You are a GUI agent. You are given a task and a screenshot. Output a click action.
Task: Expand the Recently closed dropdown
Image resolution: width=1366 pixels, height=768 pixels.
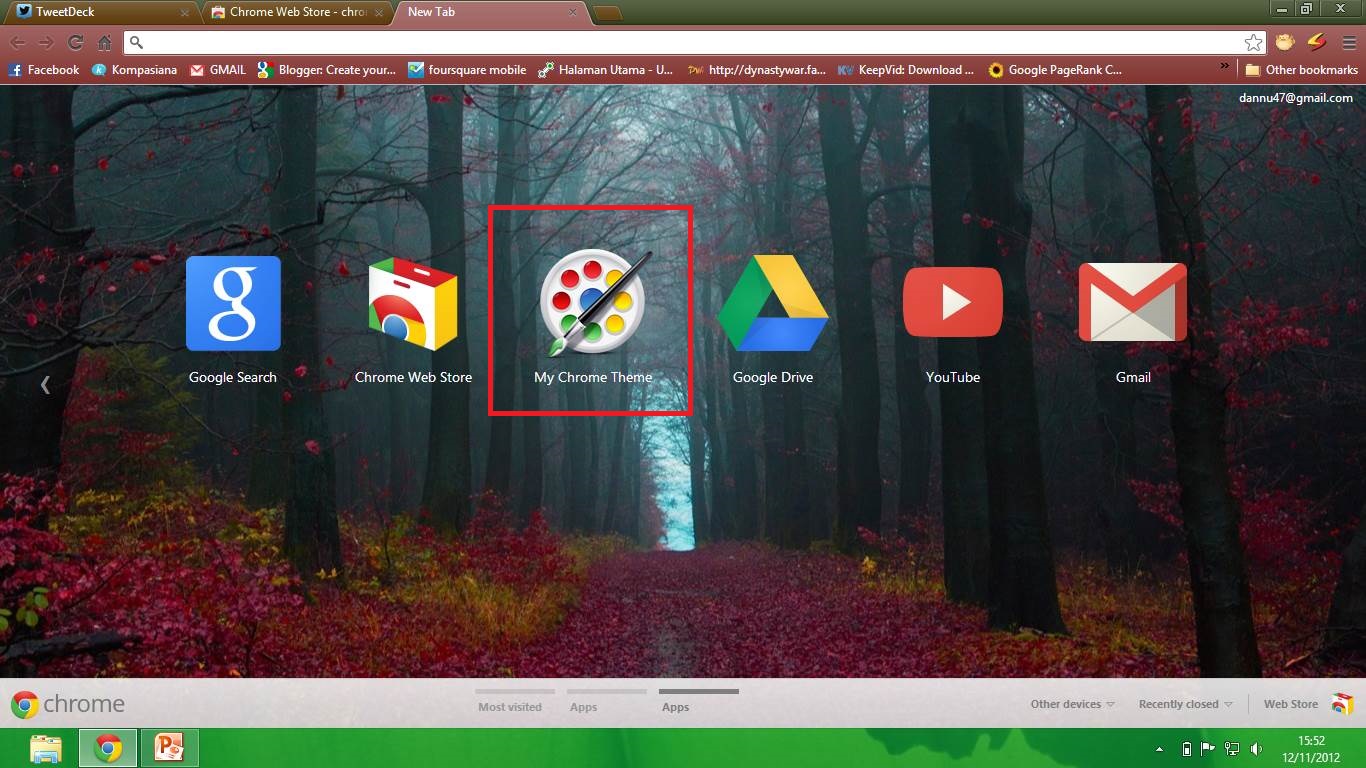click(x=1186, y=704)
